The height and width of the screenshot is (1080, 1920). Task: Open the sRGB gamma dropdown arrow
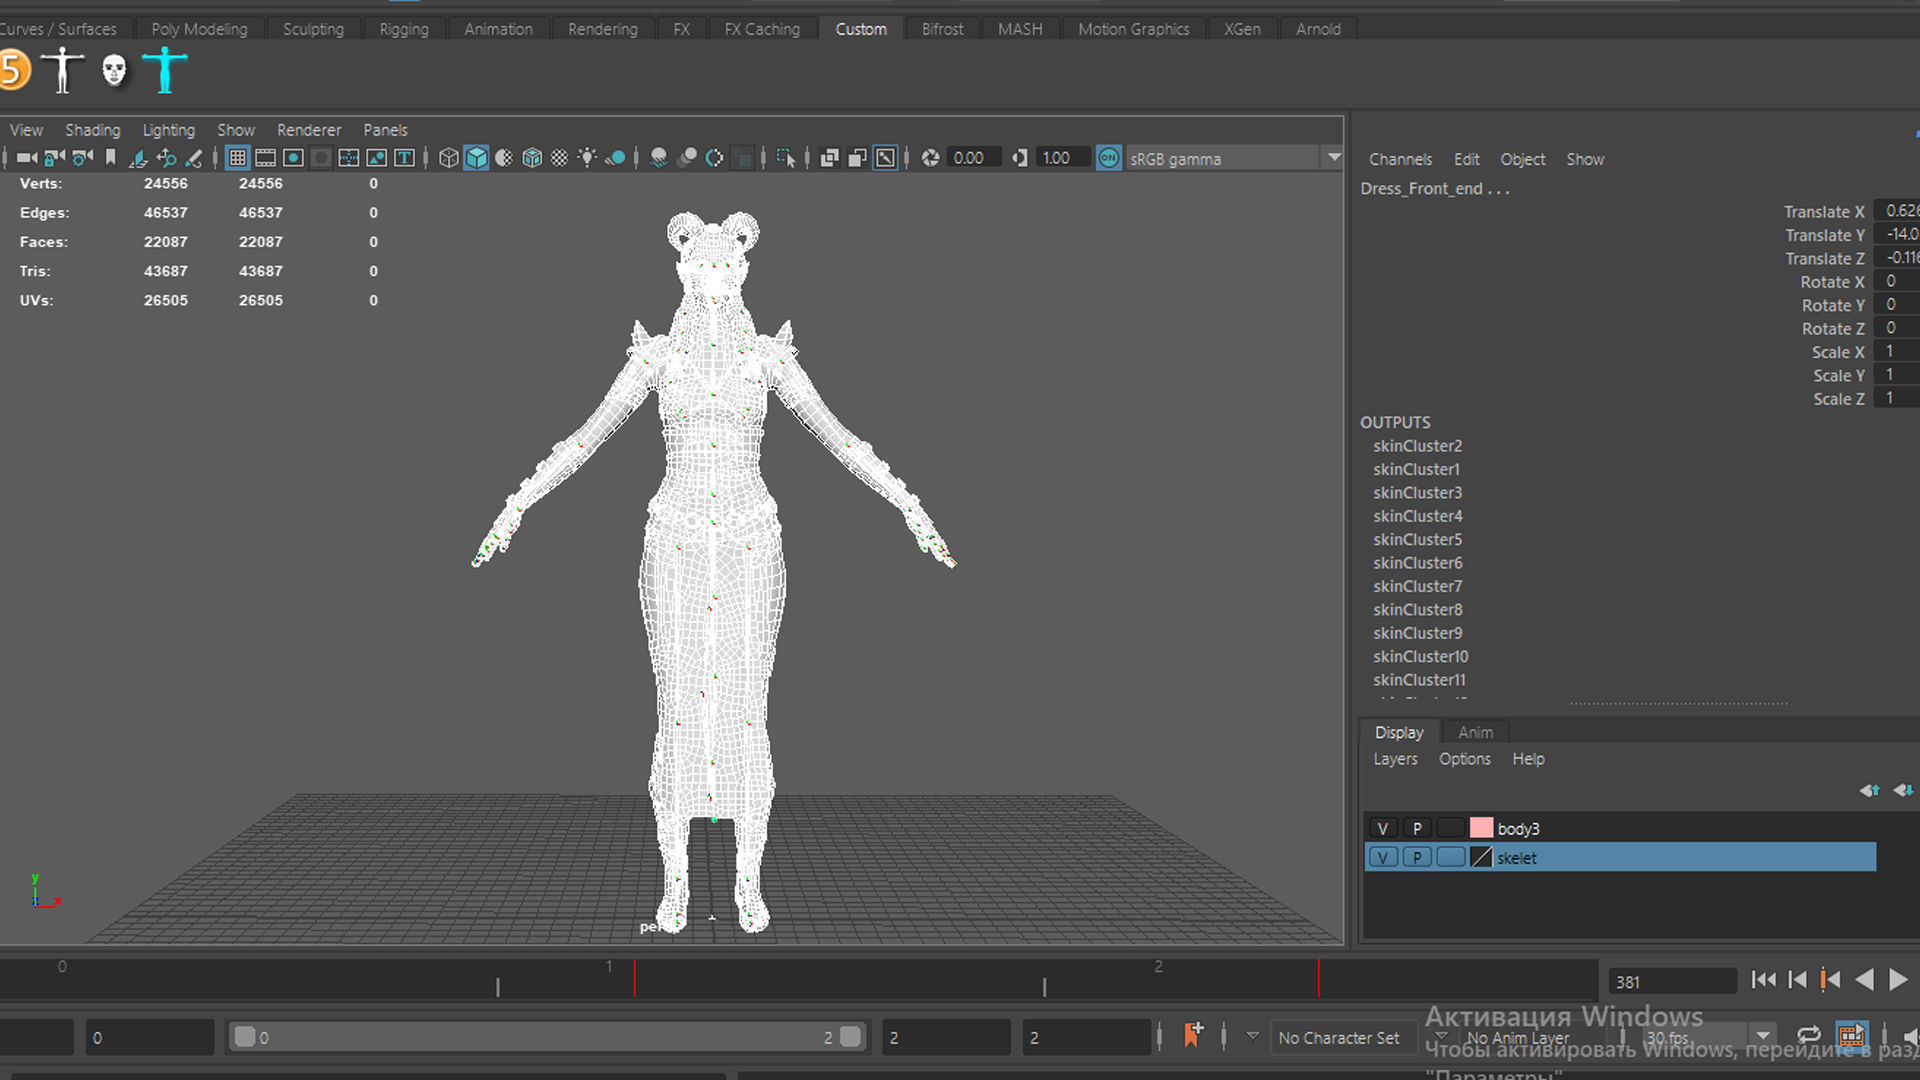coord(1334,158)
